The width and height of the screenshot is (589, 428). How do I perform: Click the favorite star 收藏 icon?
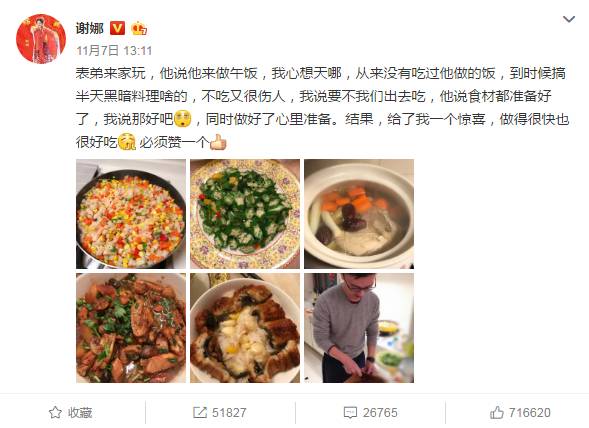pos(55,413)
